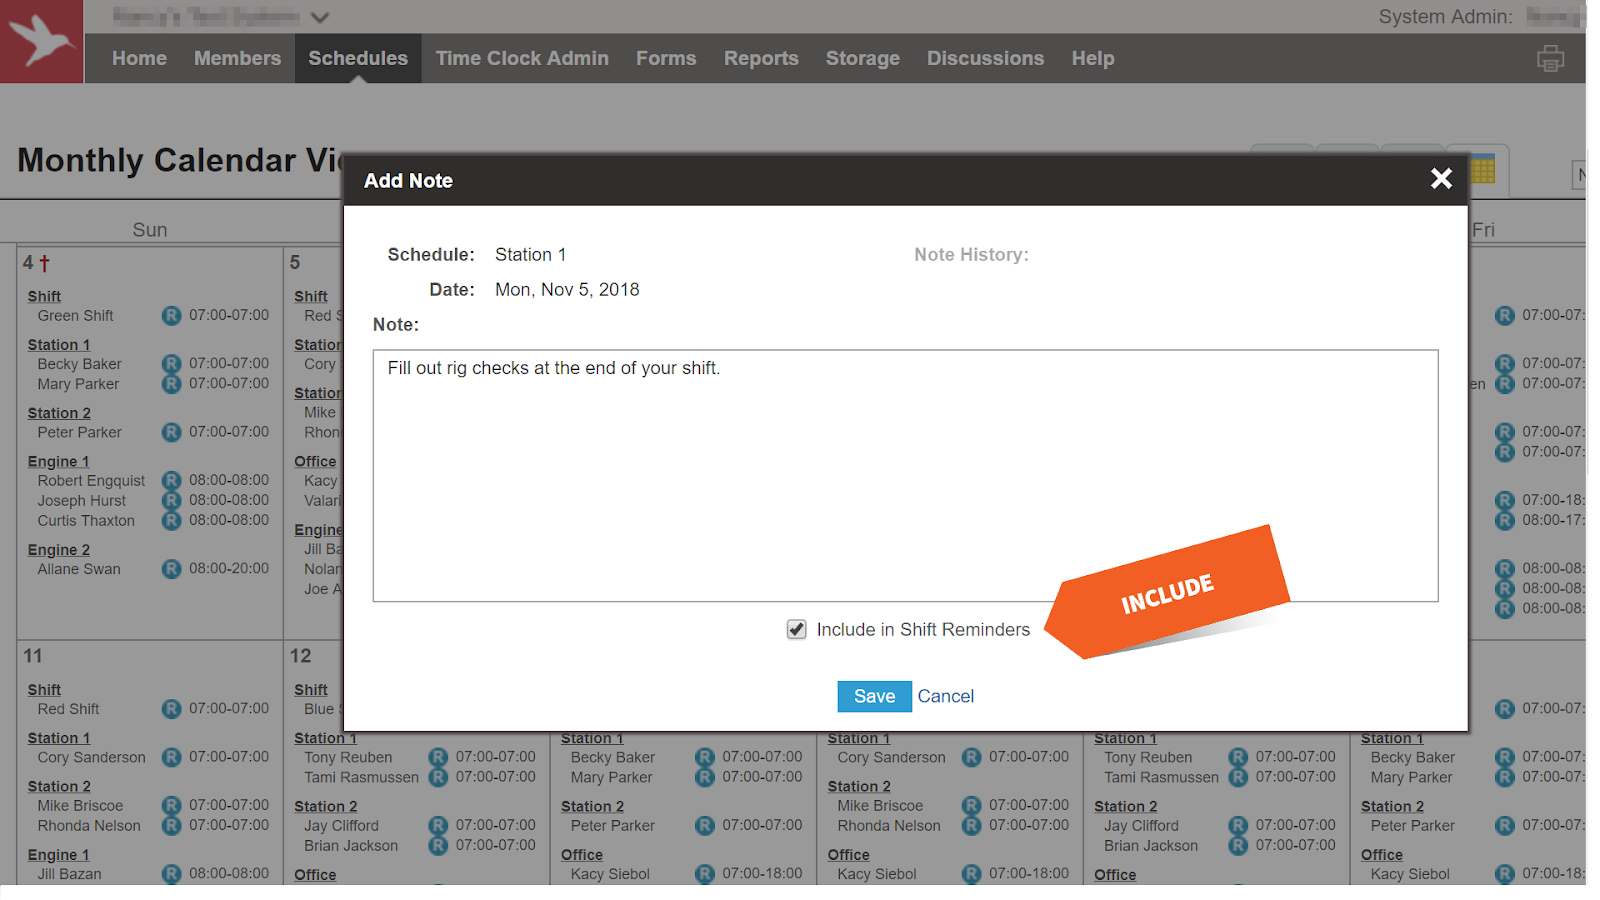Screen dimensions: 1600x900
Task: Open the Engine 1 link on Sunday 11
Action: pos(59,855)
